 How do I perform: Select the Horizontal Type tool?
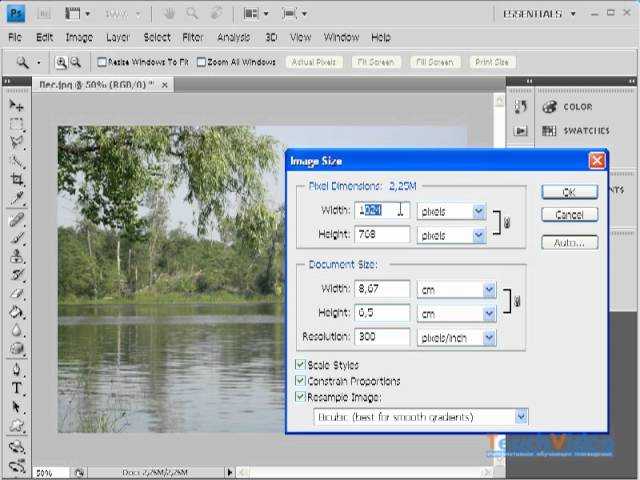[17, 388]
